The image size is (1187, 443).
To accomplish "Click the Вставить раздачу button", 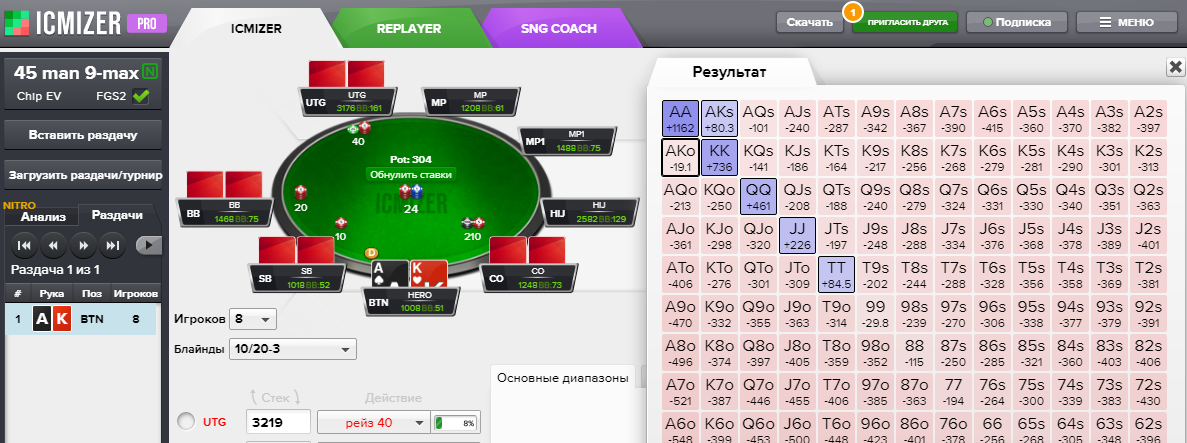I will [83, 136].
